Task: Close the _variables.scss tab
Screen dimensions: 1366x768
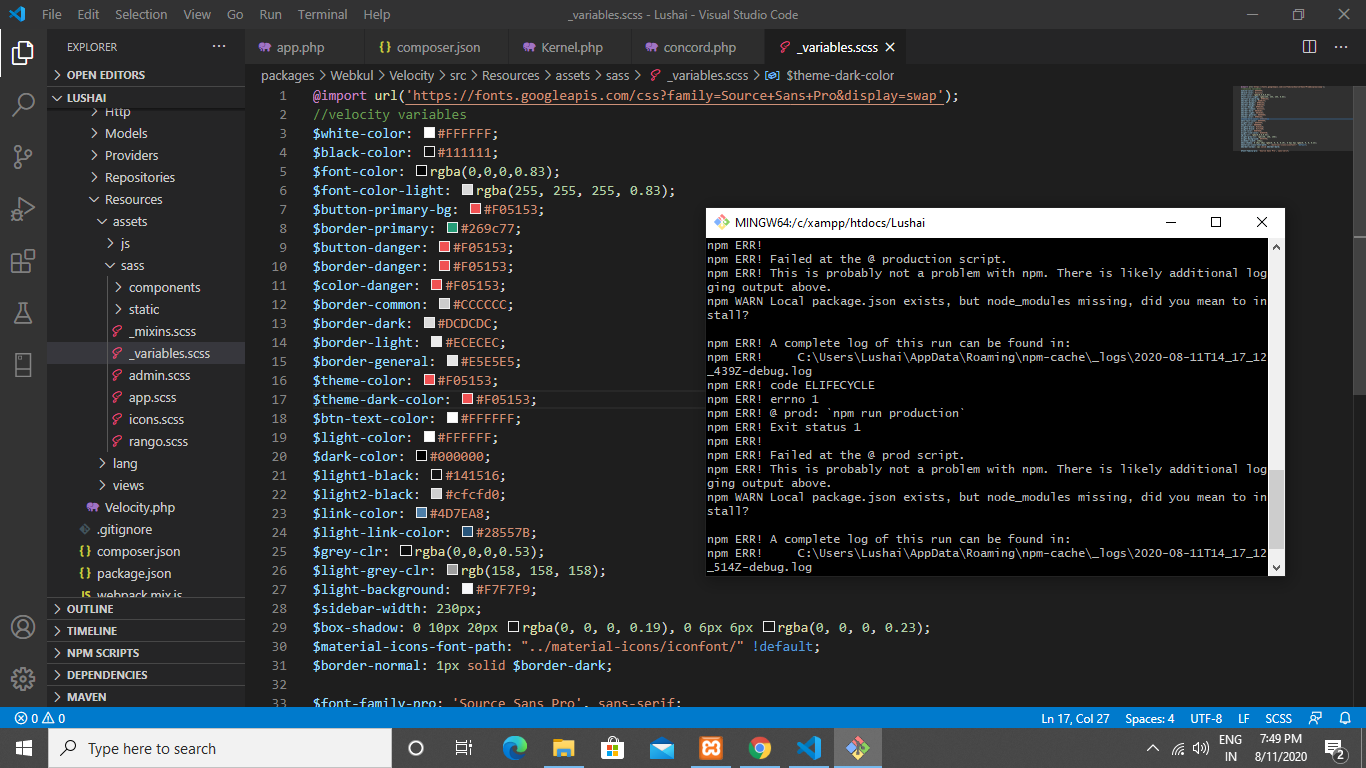Action: tap(890, 47)
